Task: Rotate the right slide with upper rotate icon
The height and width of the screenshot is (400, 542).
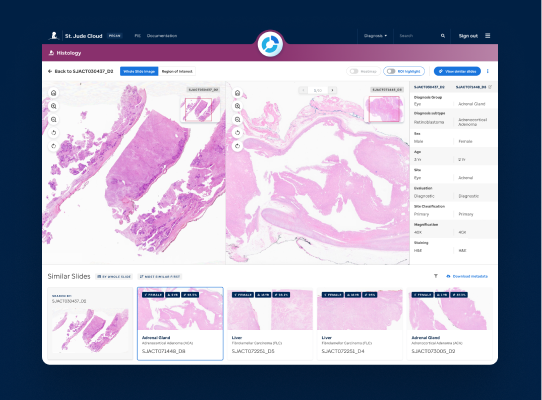Action: point(237,133)
